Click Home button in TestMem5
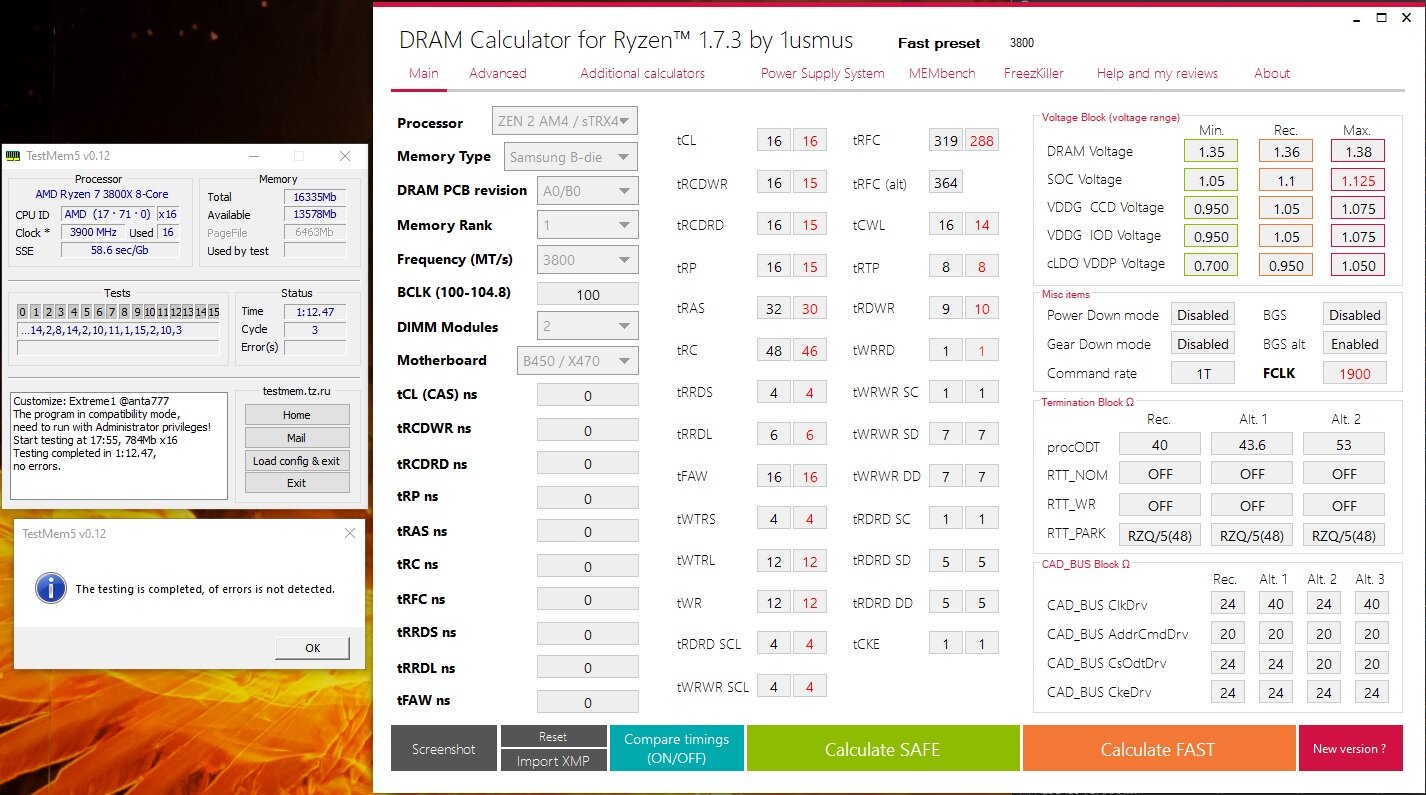 pyautogui.click(x=297, y=415)
